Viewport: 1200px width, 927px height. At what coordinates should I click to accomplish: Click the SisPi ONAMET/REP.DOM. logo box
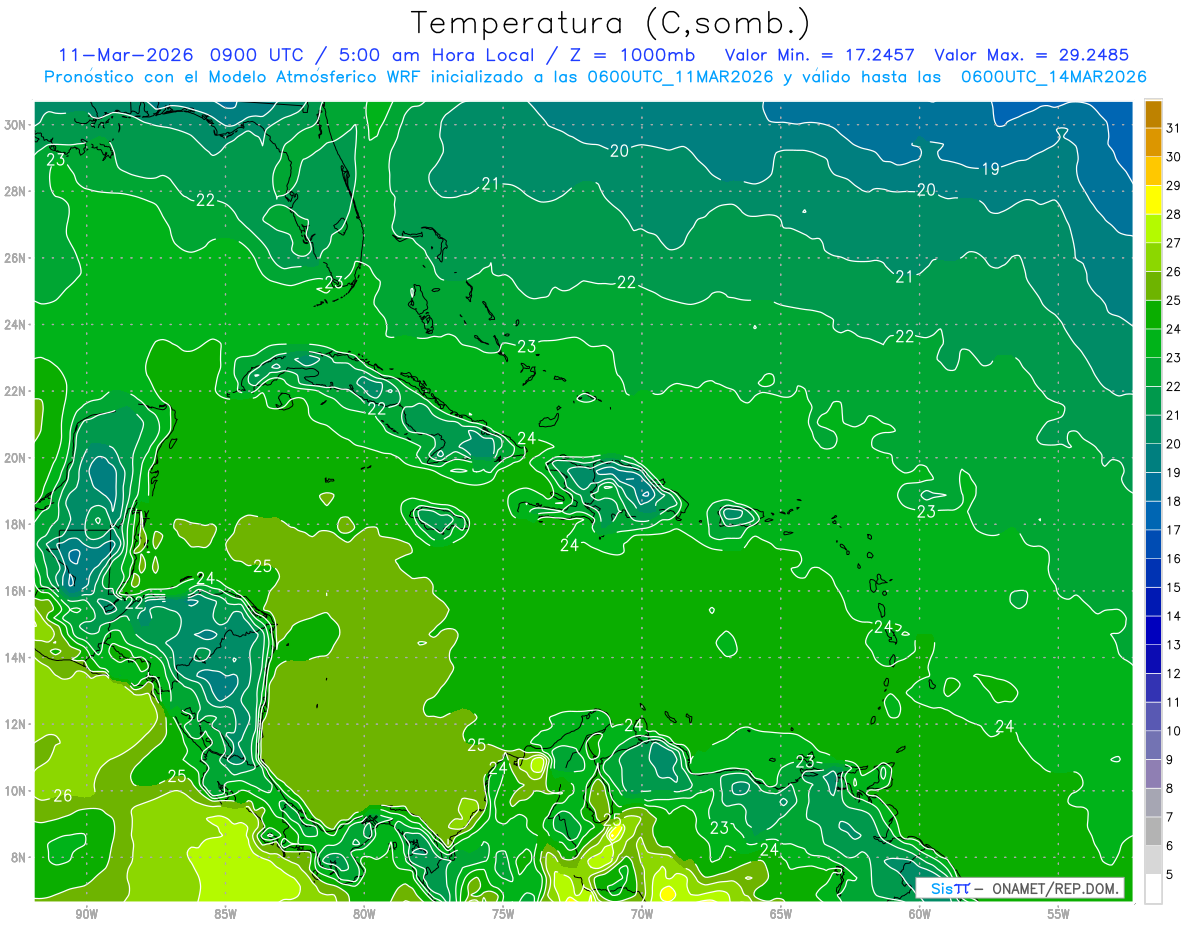pyautogui.click(x=1020, y=888)
